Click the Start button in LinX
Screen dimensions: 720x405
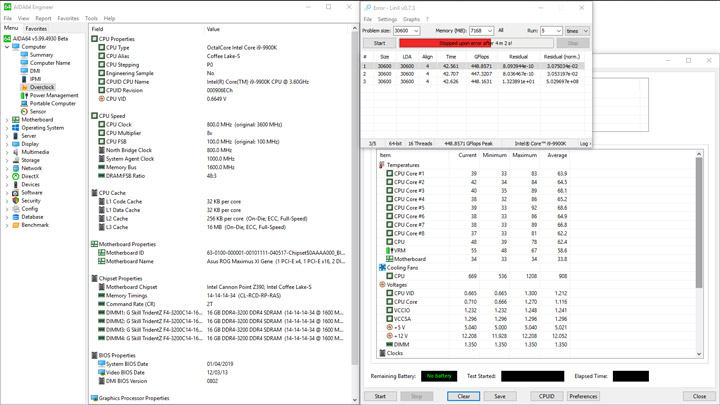click(379, 43)
